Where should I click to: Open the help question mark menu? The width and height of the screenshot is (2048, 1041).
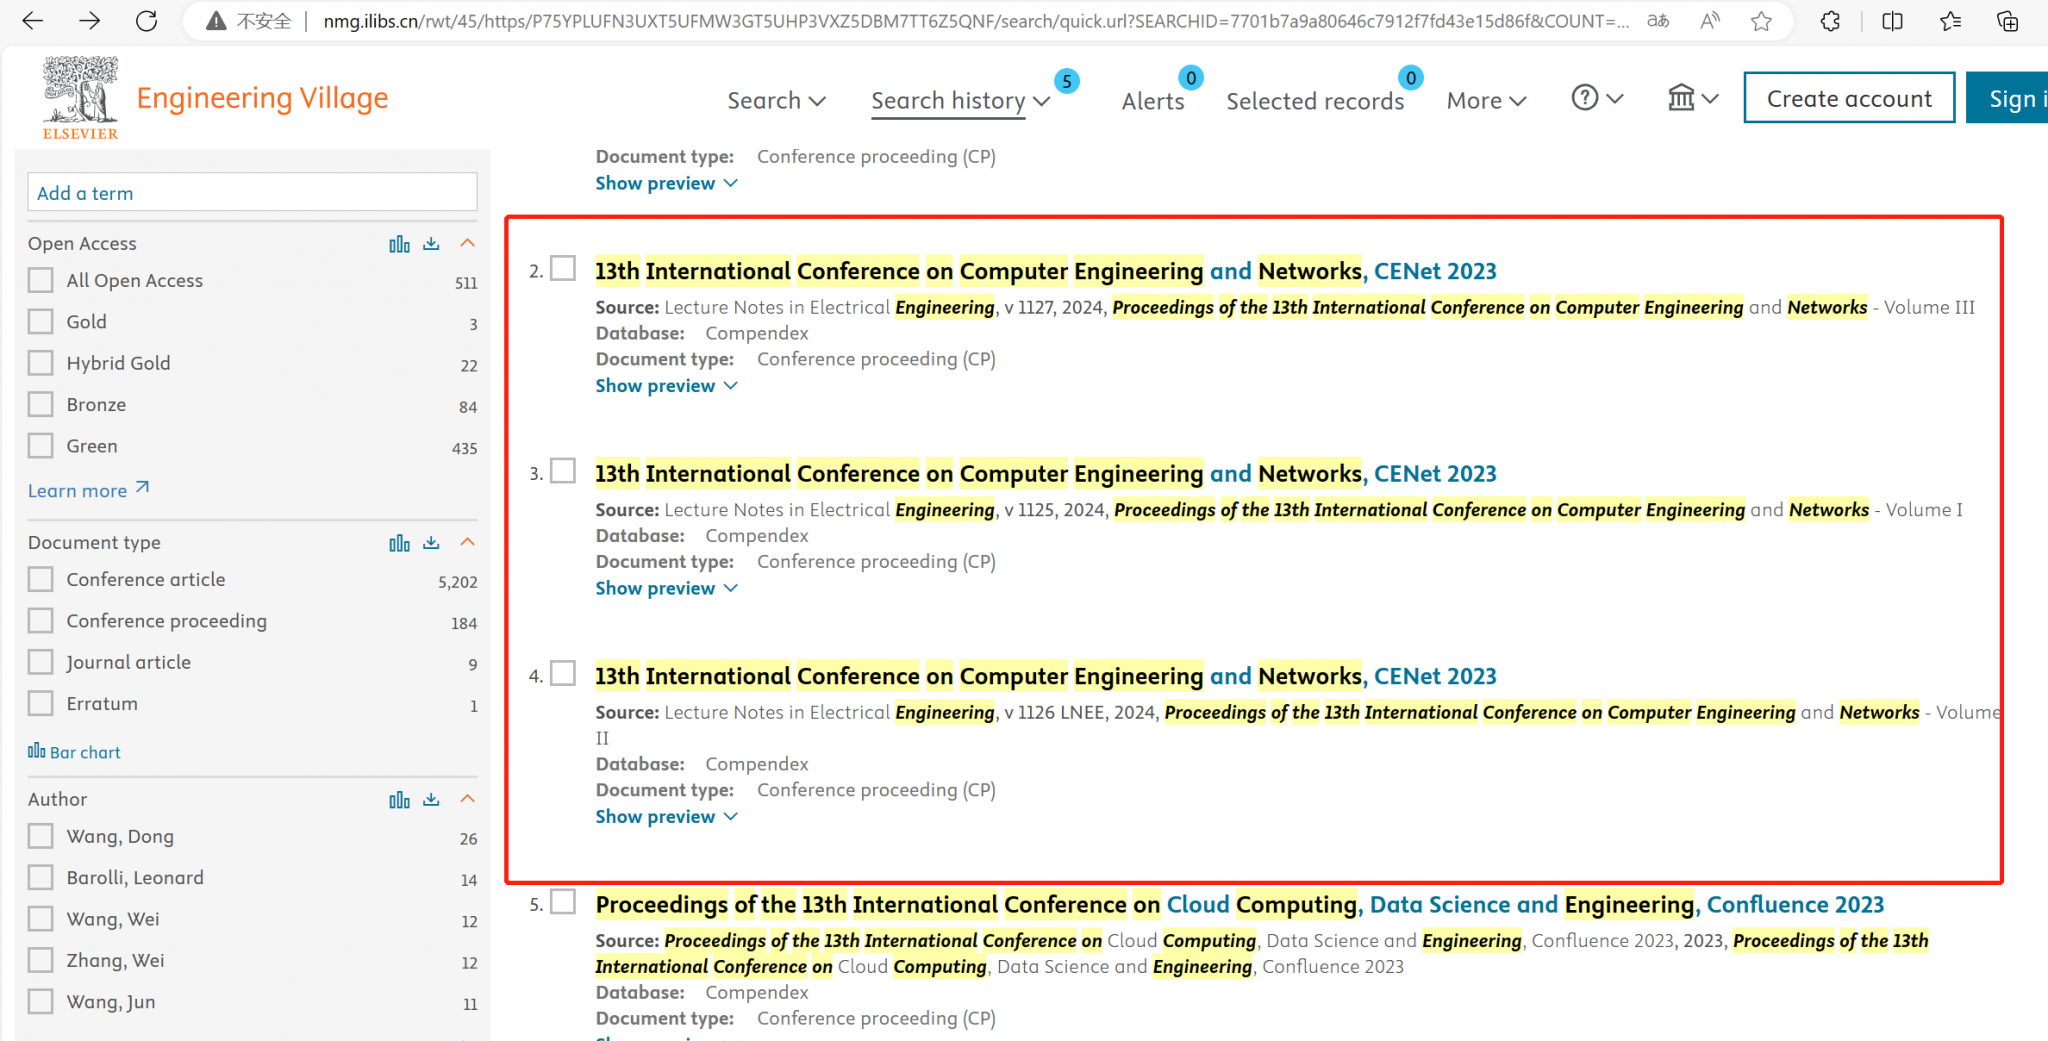coord(1597,98)
